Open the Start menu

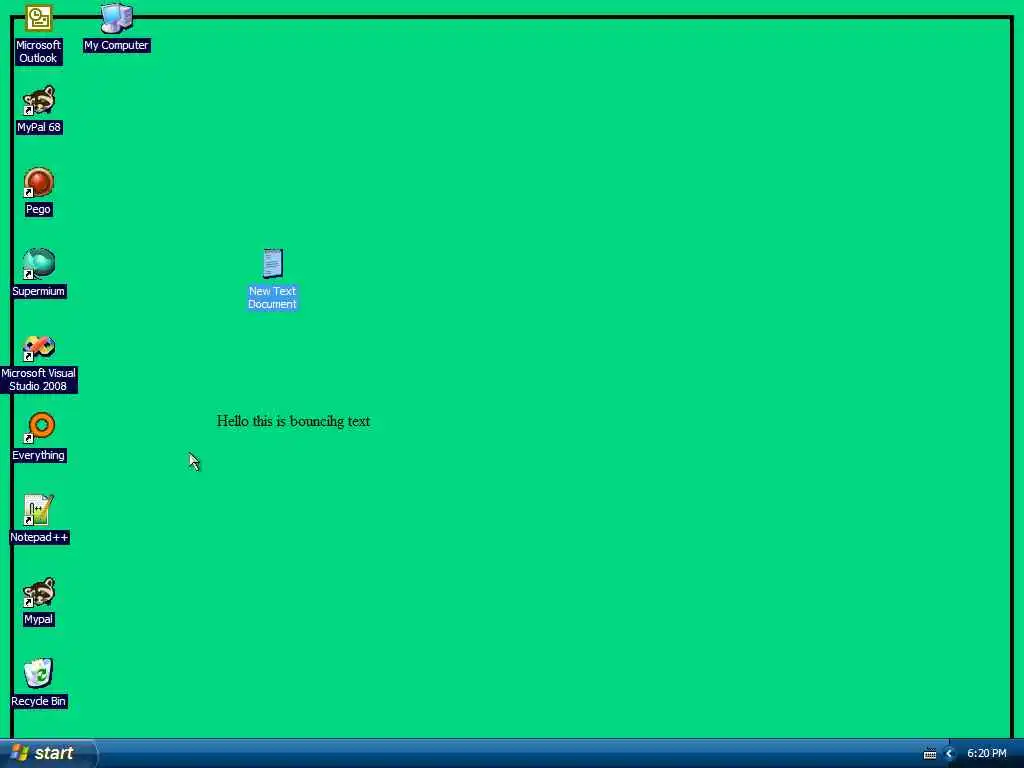pyautogui.click(x=48, y=754)
